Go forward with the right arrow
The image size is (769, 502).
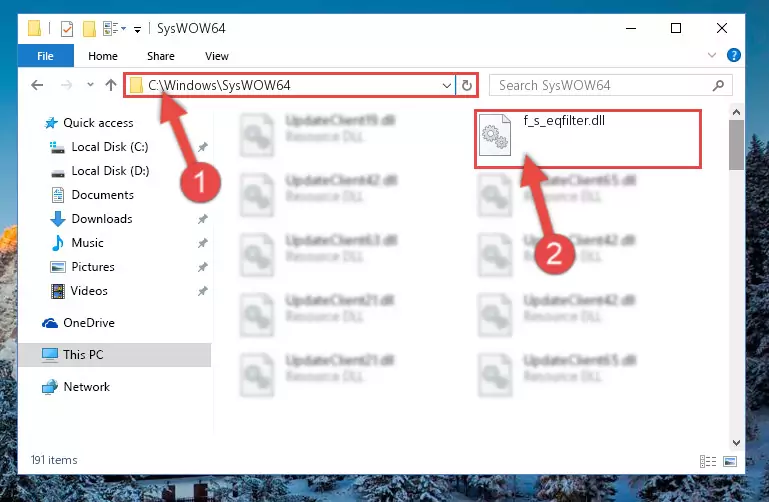click(x=66, y=85)
